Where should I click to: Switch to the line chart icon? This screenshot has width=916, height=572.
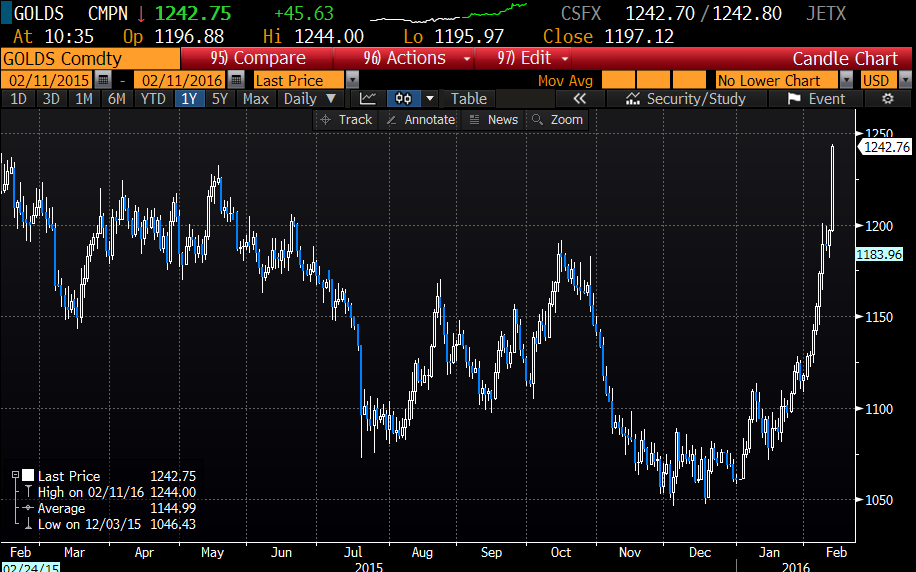click(x=368, y=98)
